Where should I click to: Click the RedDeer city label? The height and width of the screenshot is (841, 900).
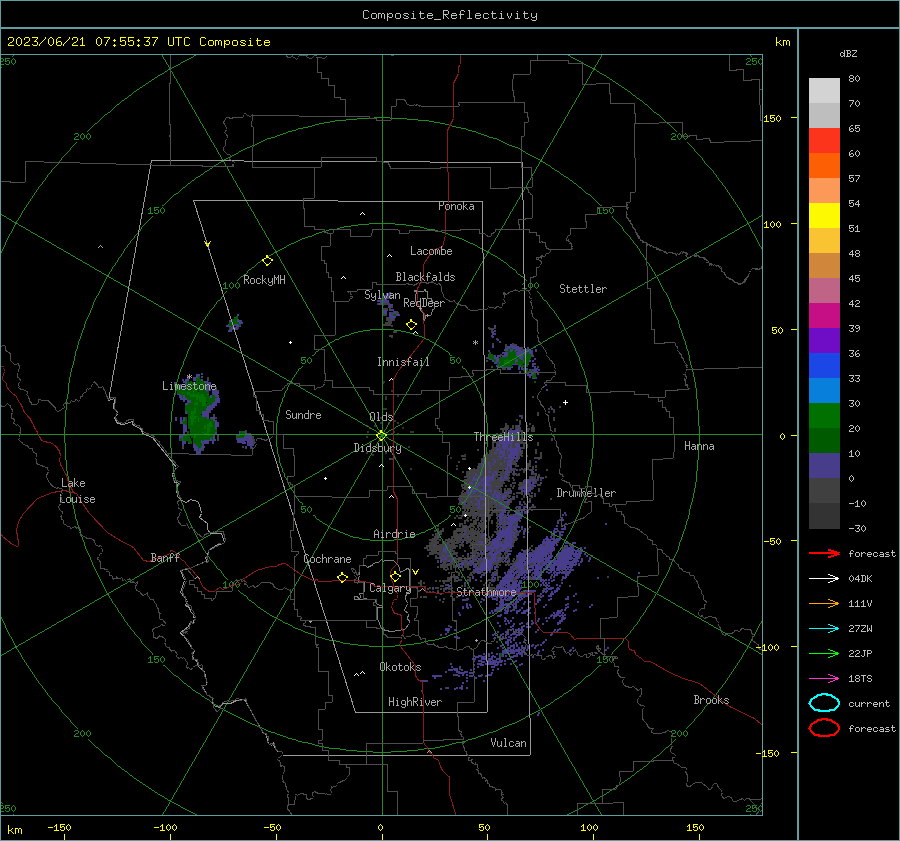click(424, 303)
